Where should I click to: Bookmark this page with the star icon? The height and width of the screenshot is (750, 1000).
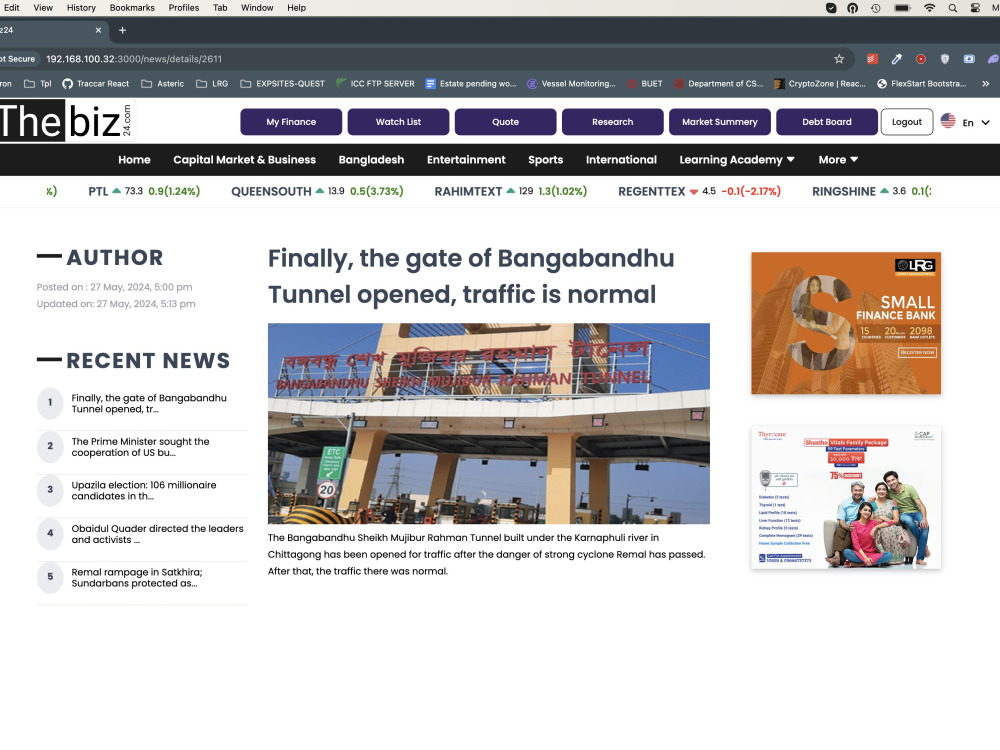839,59
